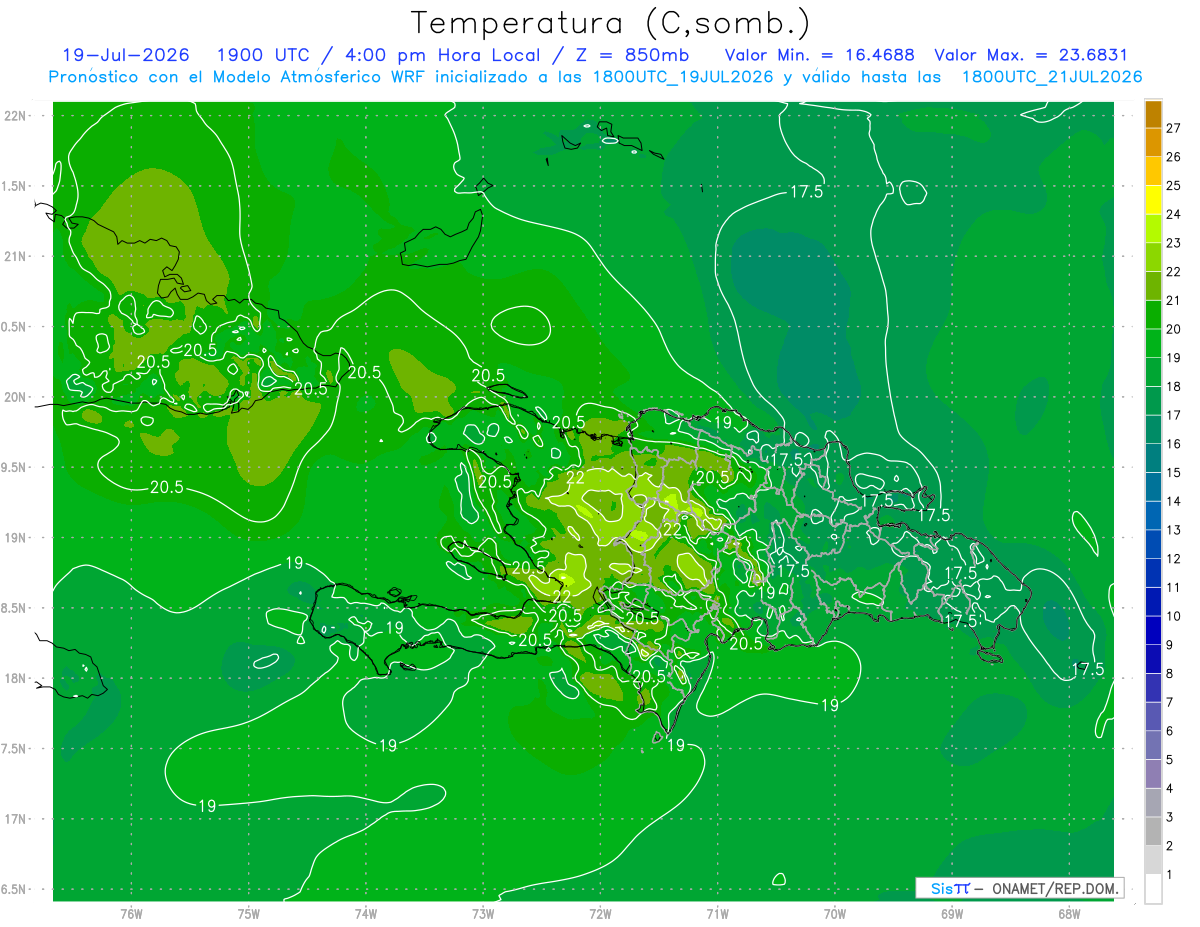Click the colorbar value label 27
The image size is (1200, 927).
coord(1173,128)
